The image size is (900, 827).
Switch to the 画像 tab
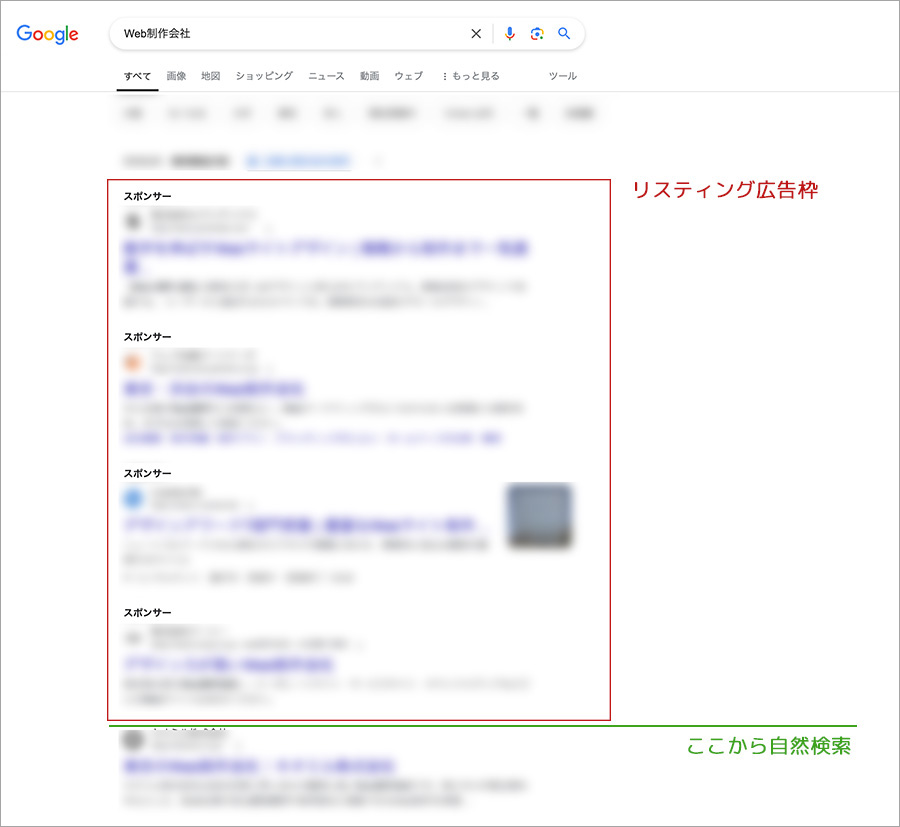pos(176,76)
